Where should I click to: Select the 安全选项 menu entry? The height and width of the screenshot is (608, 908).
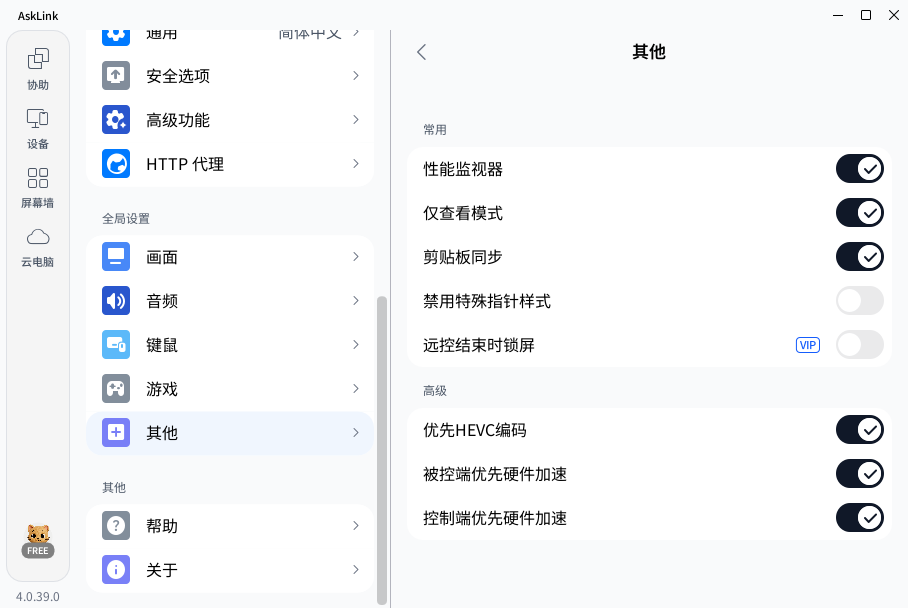[x=230, y=76]
